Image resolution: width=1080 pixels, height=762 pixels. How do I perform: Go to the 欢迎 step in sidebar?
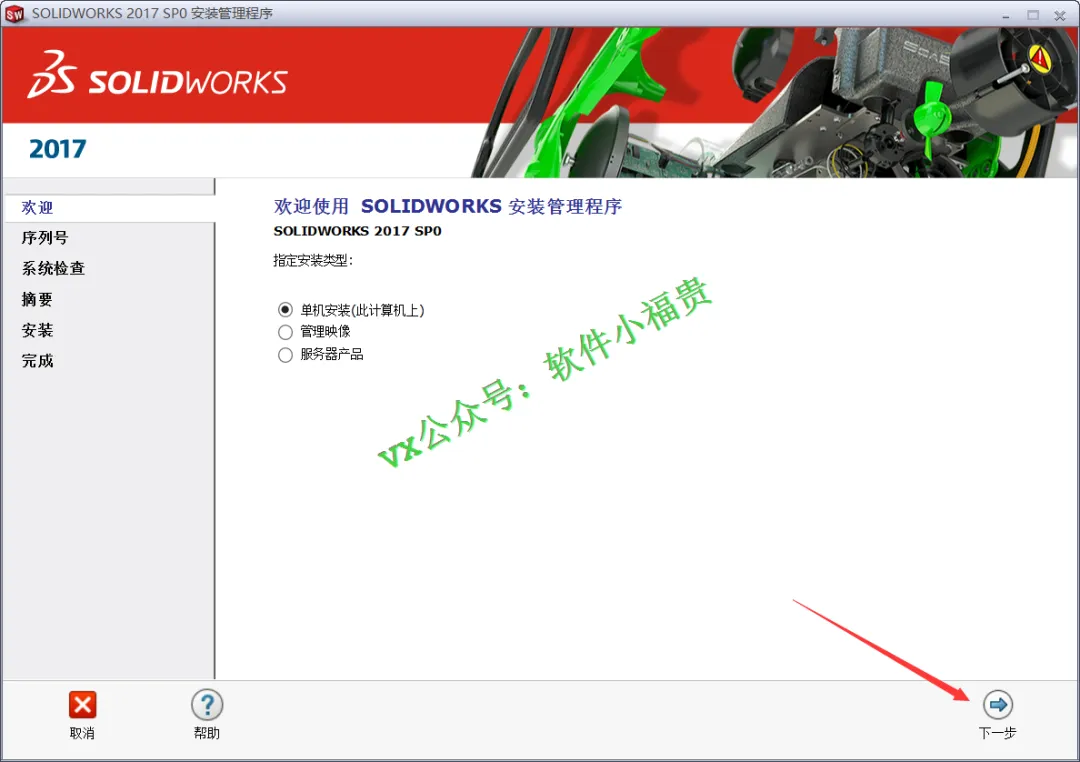coord(37,207)
